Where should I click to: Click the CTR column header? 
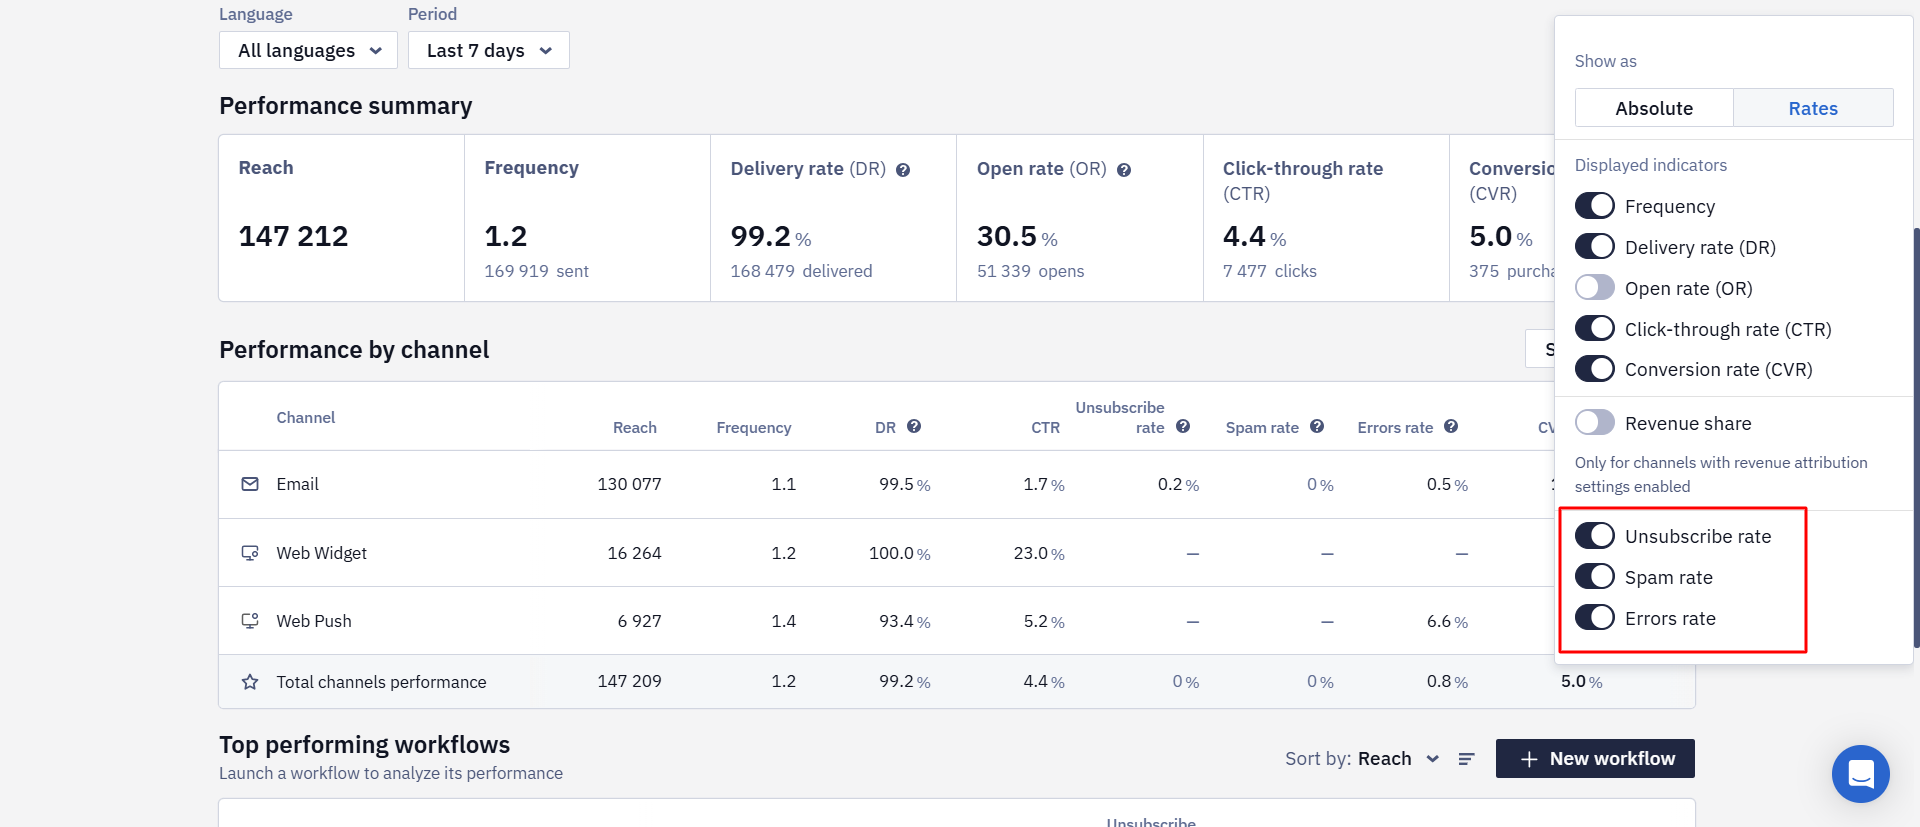(1045, 428)
